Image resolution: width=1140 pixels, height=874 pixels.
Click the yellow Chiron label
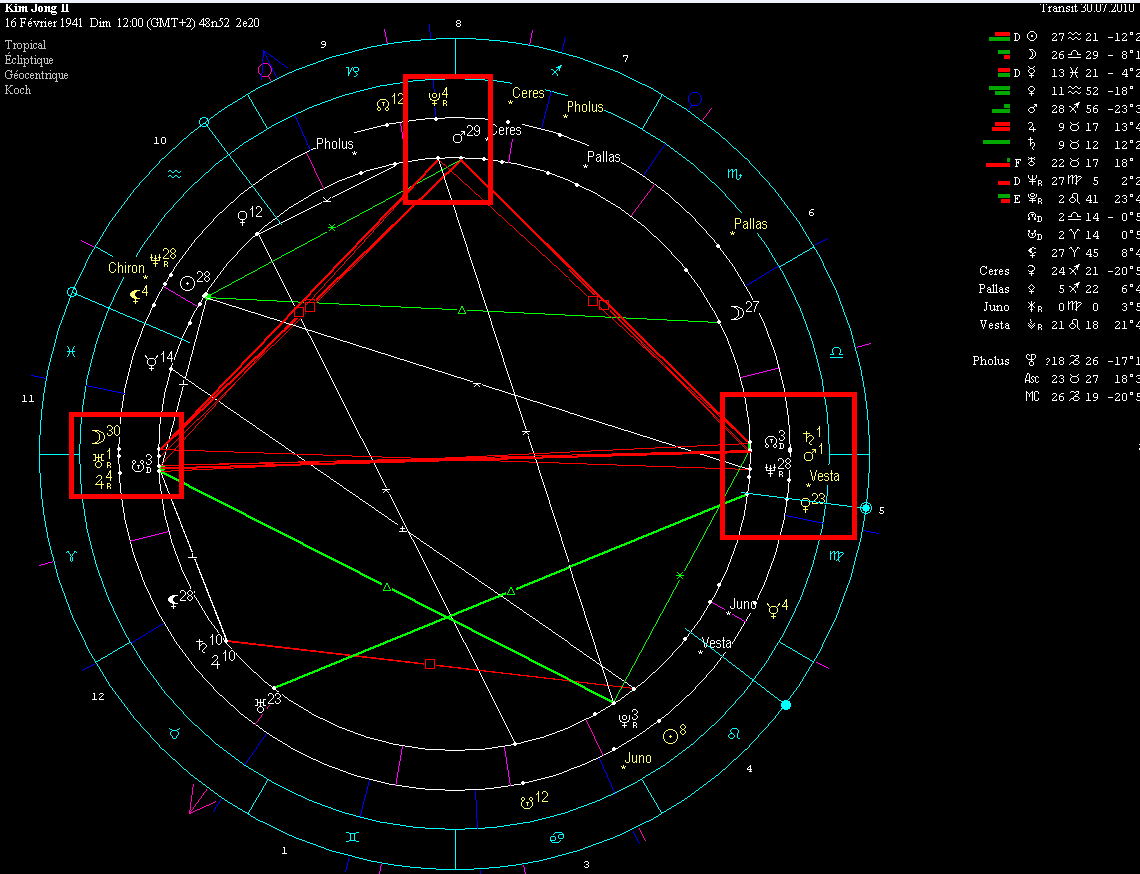tap(127, 268)
